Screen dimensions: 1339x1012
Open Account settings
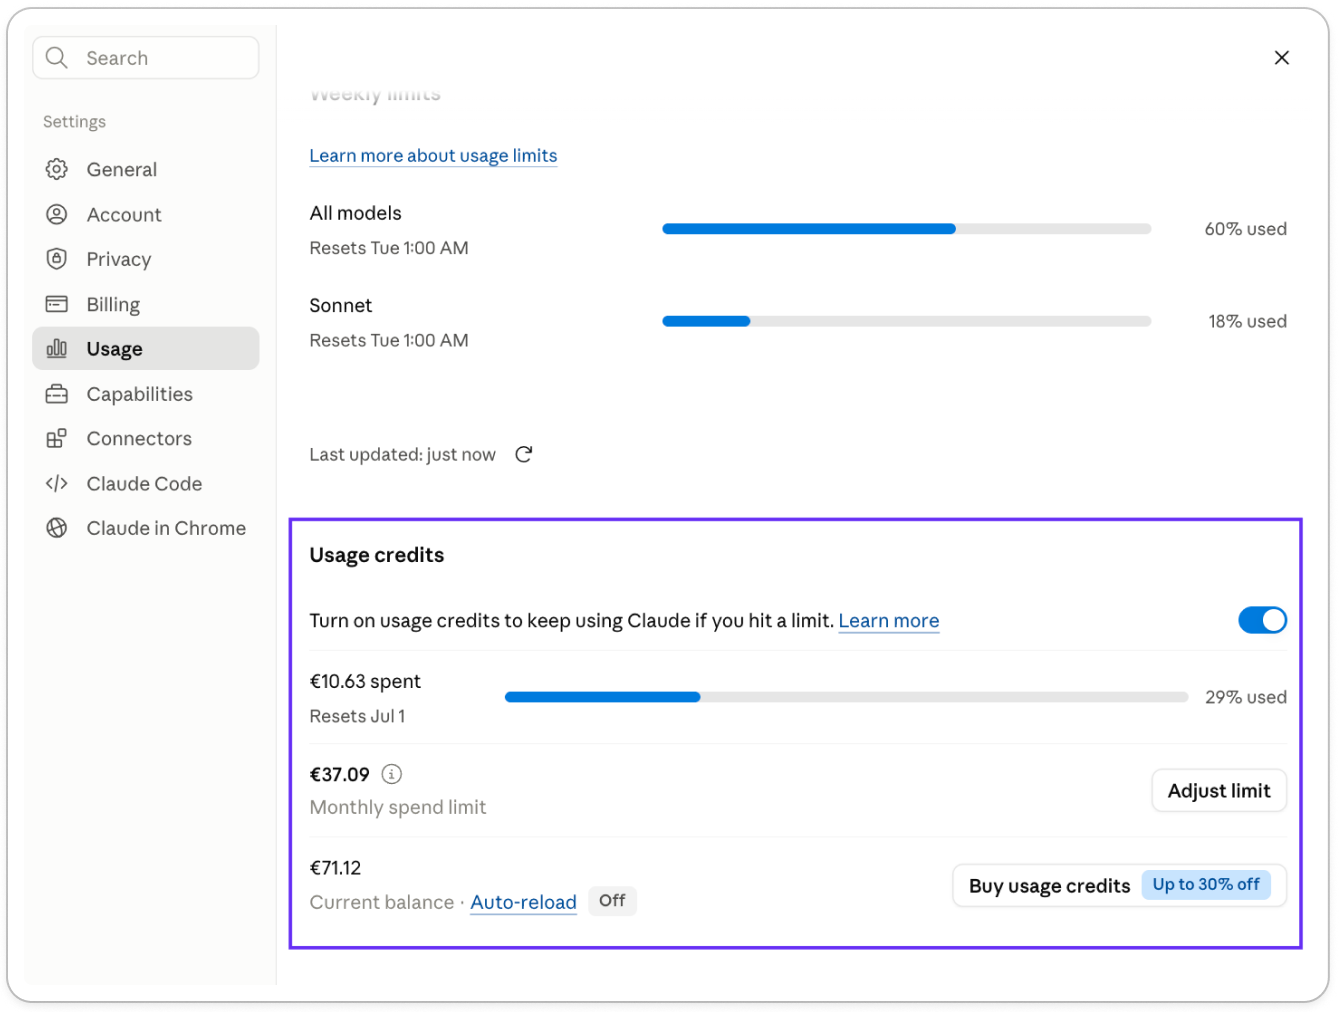tap(146, 214)
